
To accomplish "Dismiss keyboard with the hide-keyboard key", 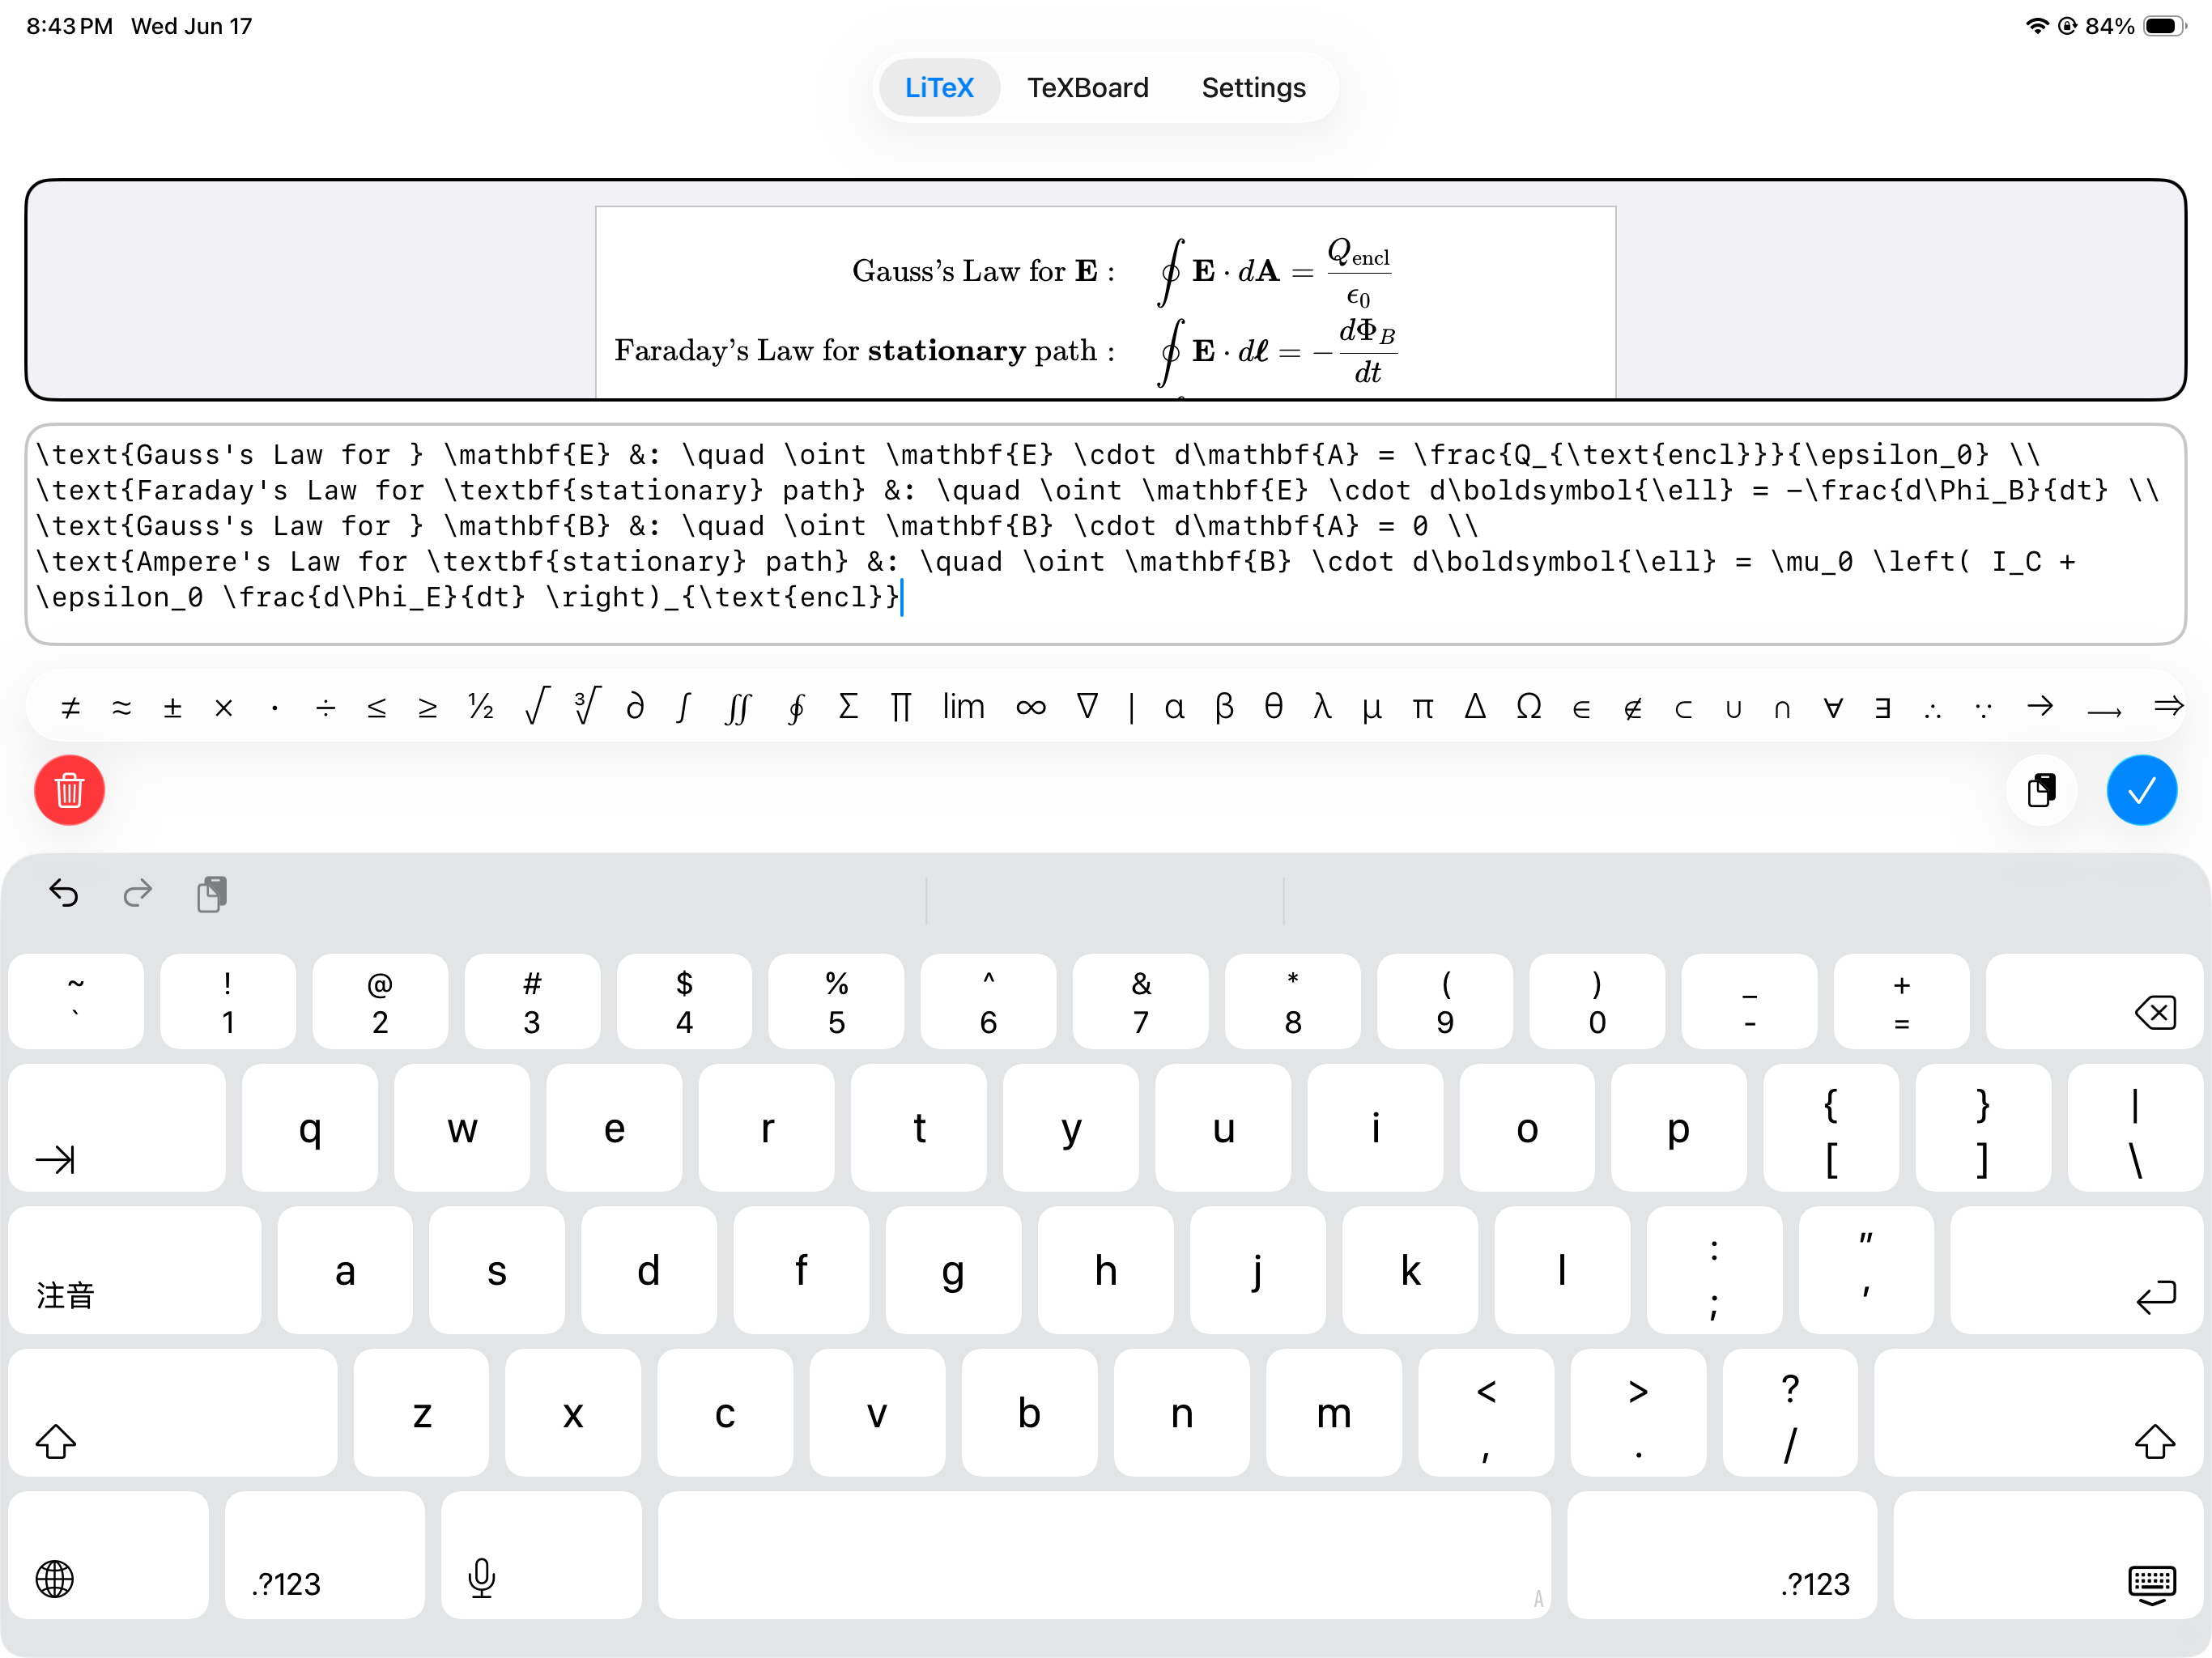I will point(2048,1556).
